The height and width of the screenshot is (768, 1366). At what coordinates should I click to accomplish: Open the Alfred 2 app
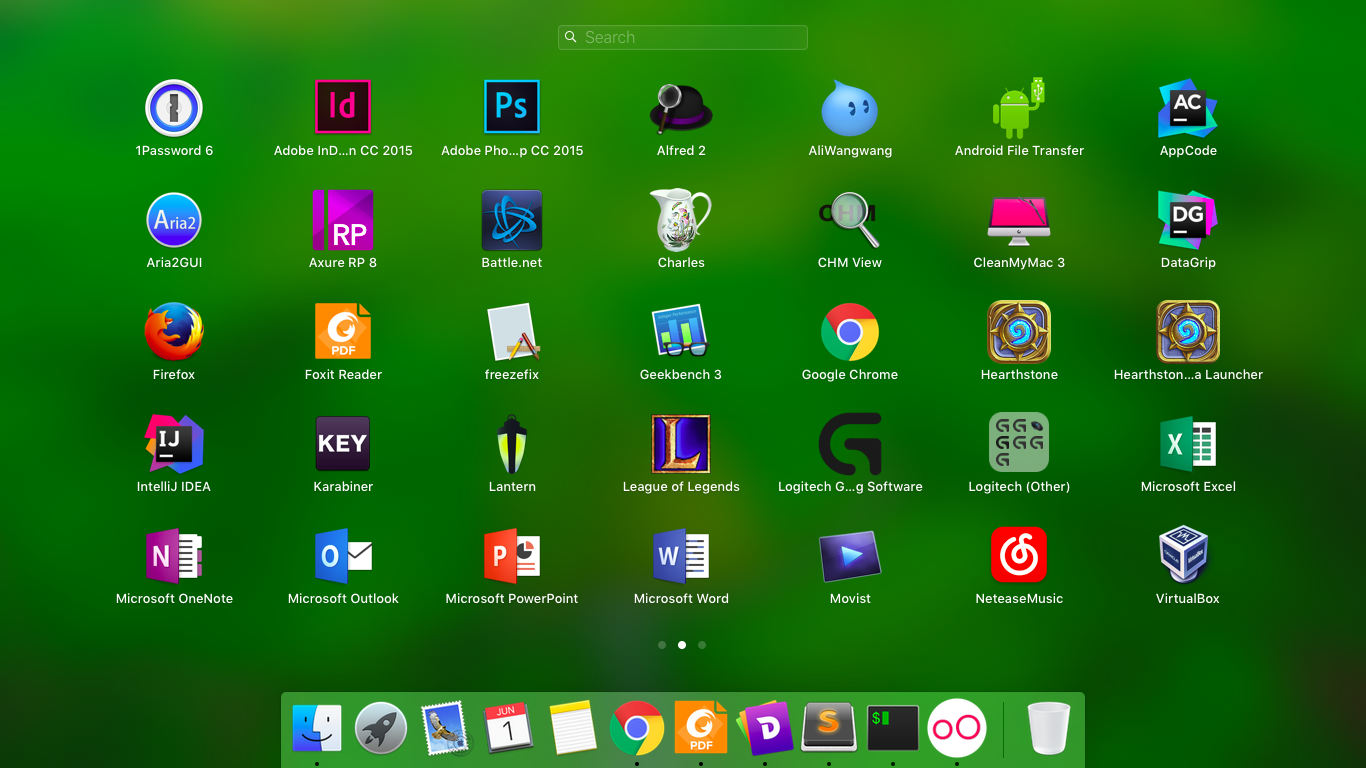(681, 108)
